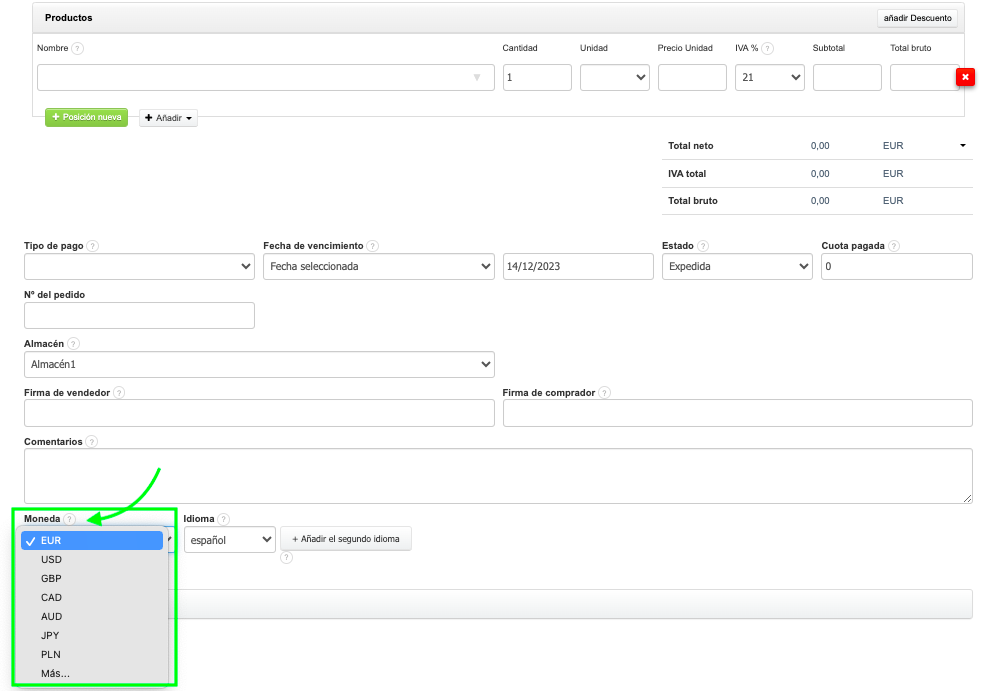The height and width of the screenshot is (691, 1006).
Task: Expand the Idioma dropdown set to español
Action: tap(229, 540)
